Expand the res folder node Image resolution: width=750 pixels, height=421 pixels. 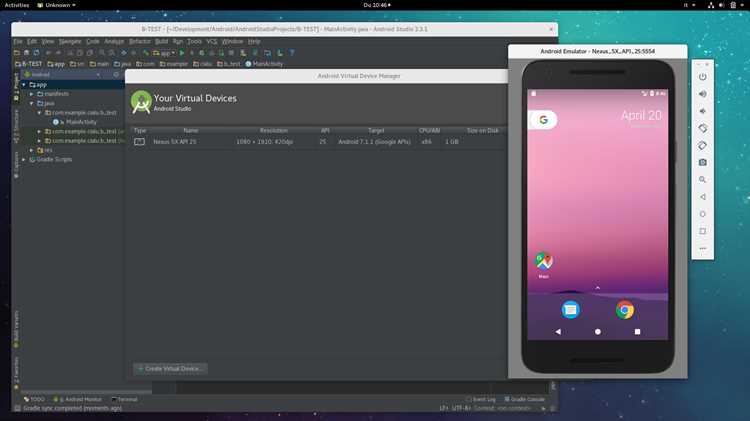coord(32,150)
